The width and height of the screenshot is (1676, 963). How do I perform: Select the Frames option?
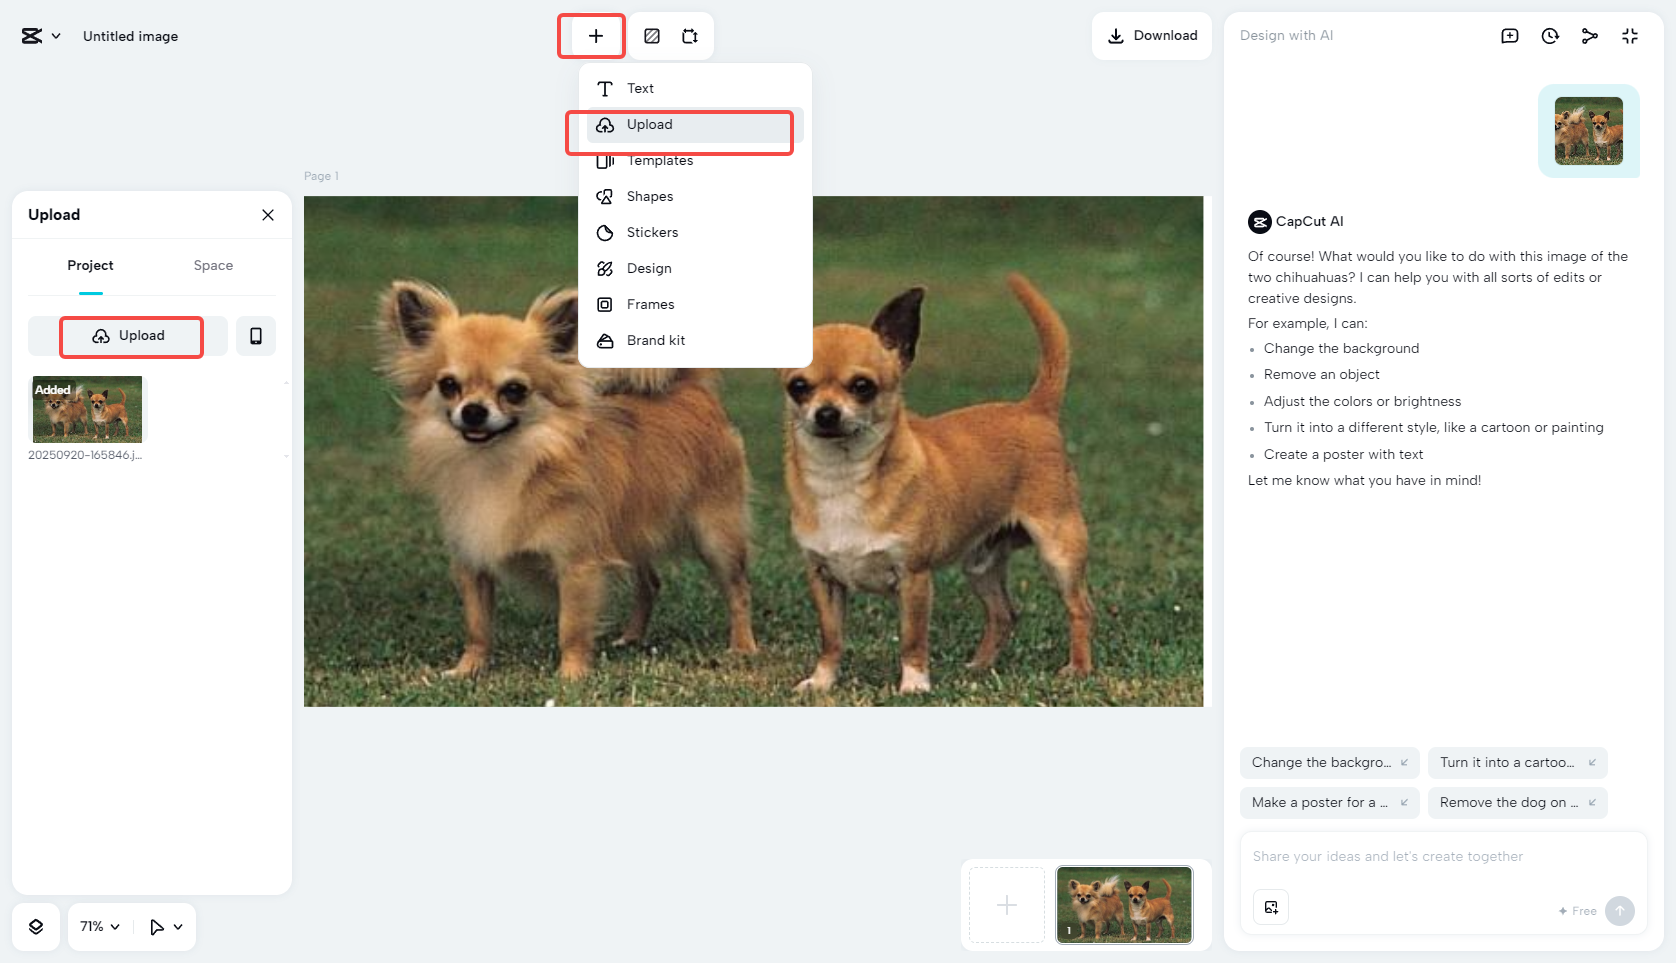(x=649, y=304)
